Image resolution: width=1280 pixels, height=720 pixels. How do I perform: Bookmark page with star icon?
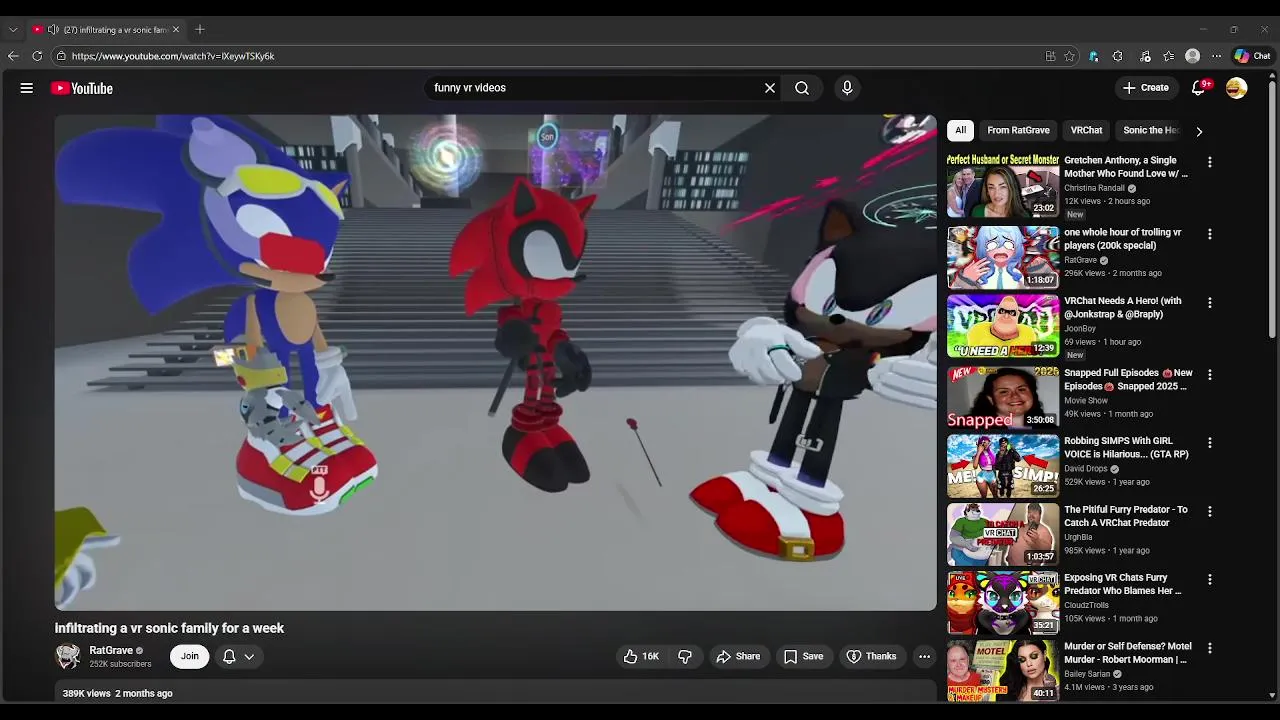click(x=1069, y=56)
